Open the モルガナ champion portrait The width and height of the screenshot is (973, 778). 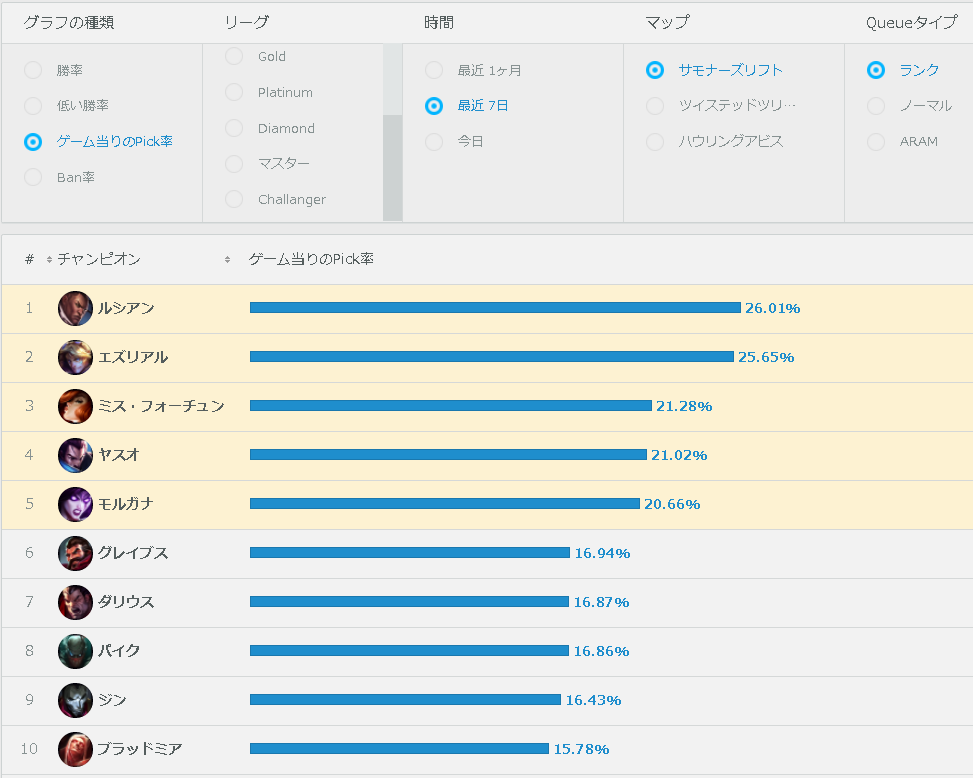coord(75,504)
